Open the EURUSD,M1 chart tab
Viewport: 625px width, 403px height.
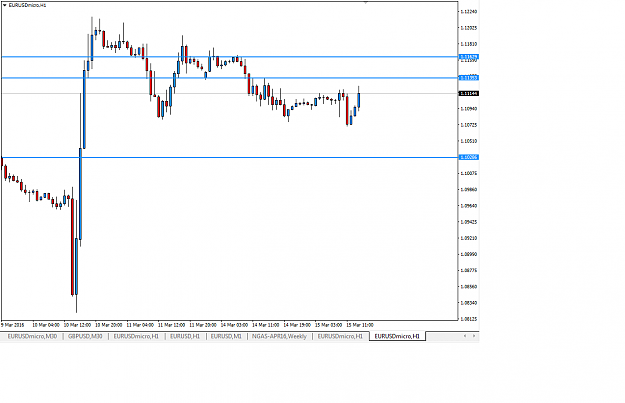pos(226,336)
